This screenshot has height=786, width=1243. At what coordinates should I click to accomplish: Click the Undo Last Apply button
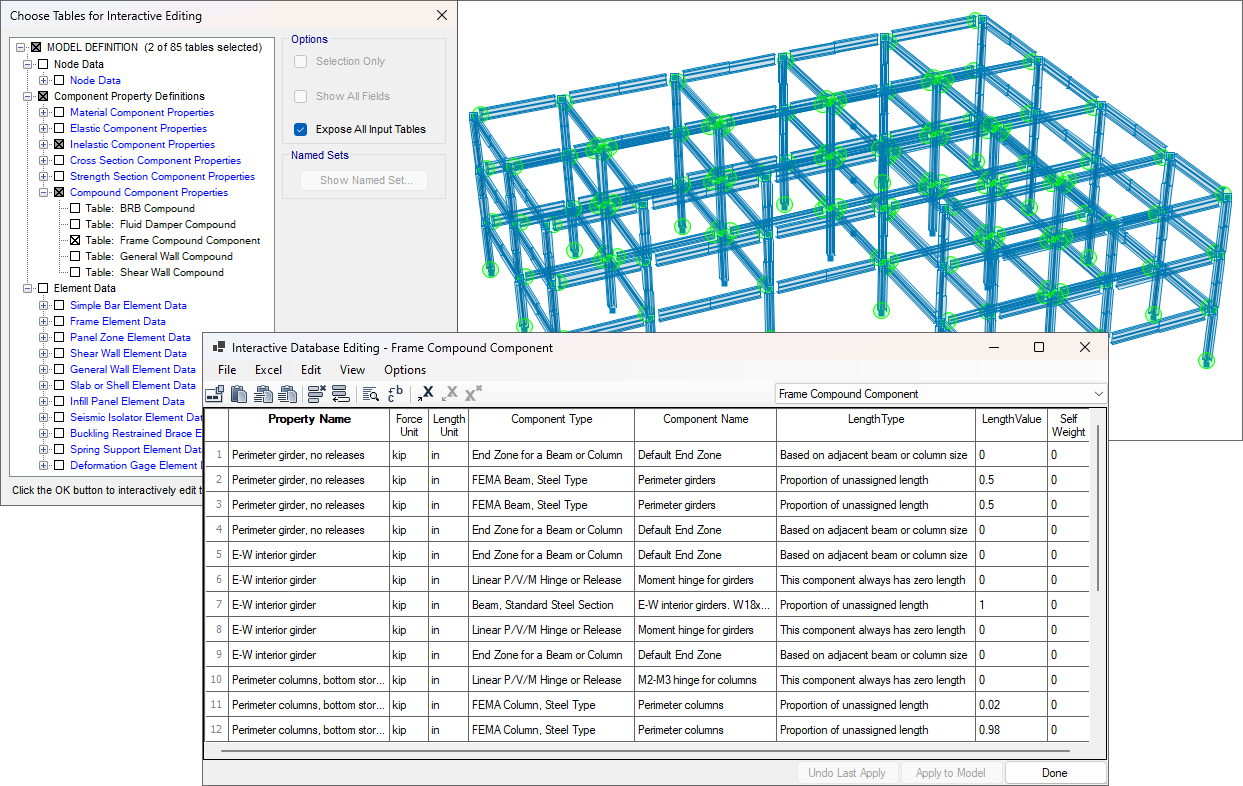coord(847,773)
